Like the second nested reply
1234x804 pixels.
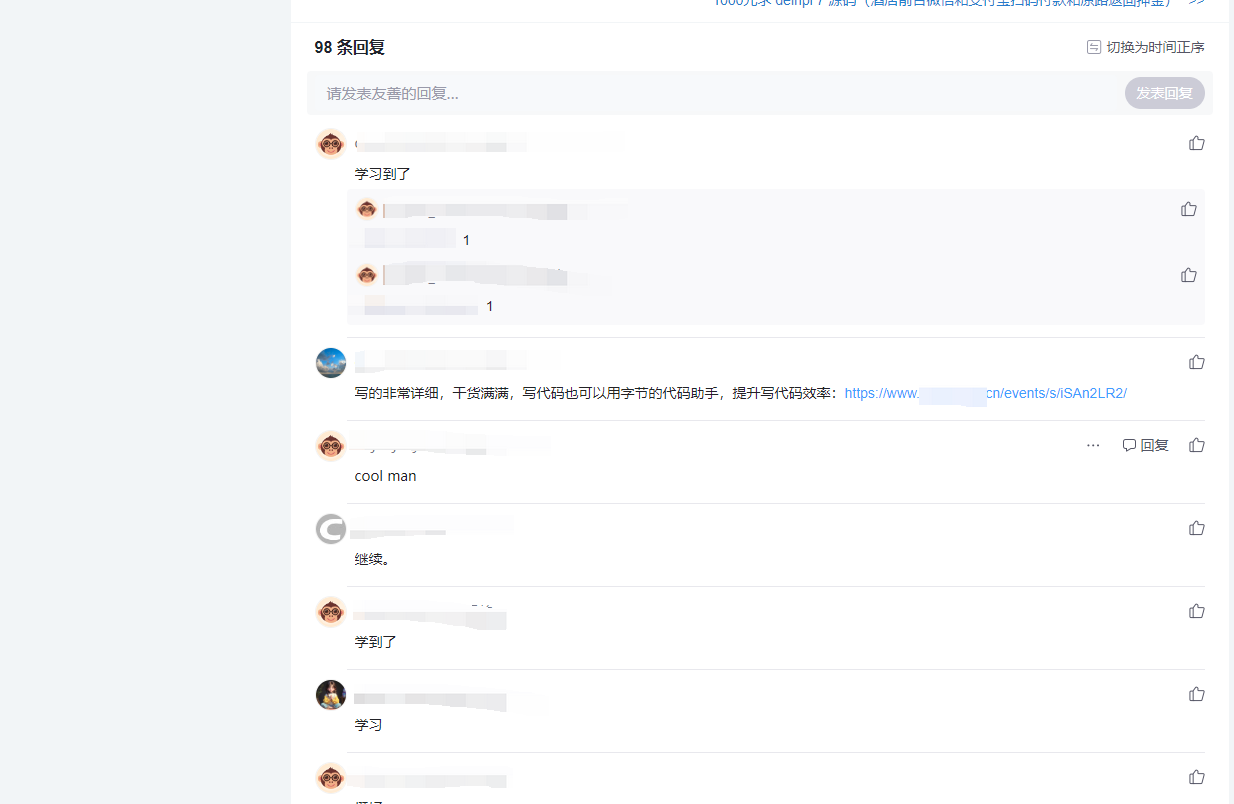click(x=1188, y=275)
